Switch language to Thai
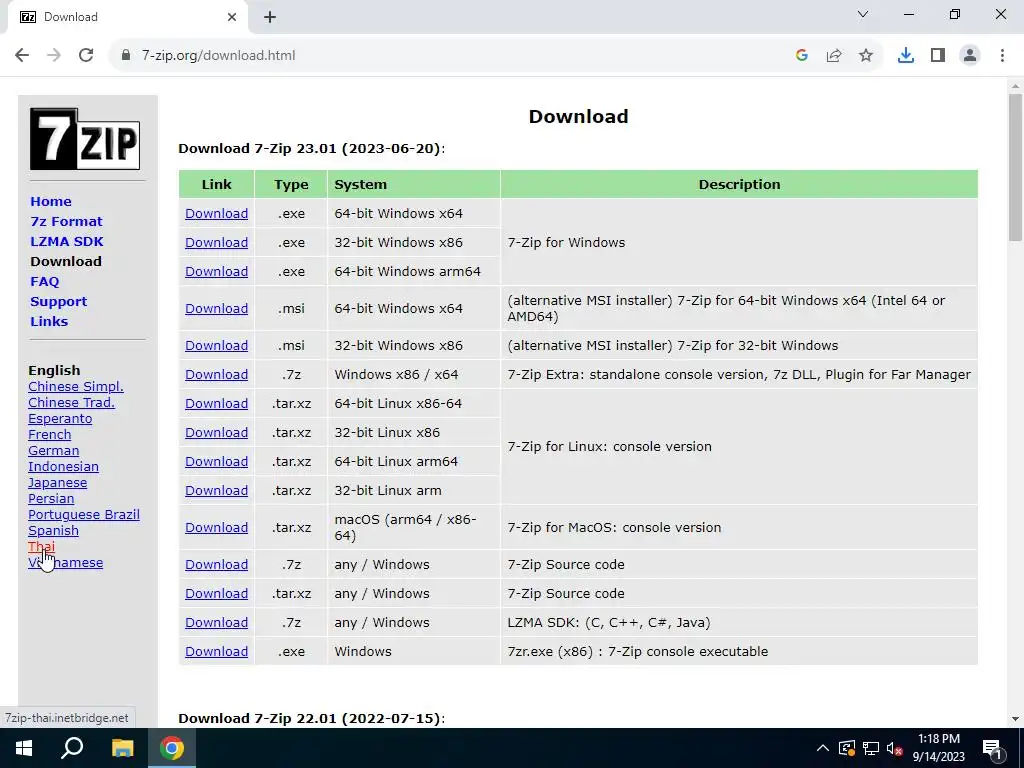Image resolution: width=1024 pixels, height=768 pixels. 41,547
